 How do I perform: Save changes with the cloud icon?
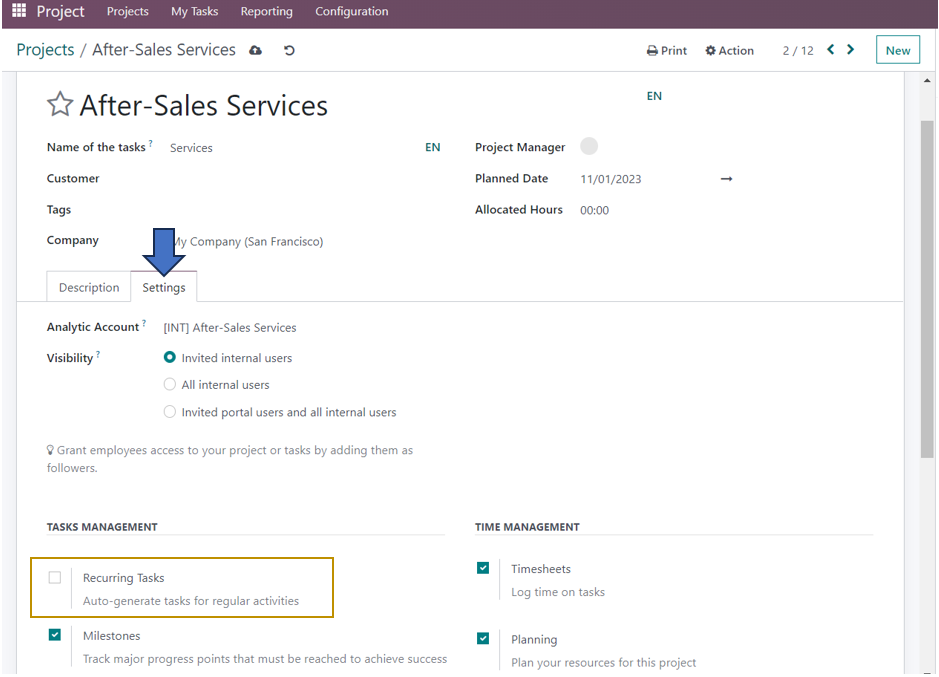click(x=255, y=49)
